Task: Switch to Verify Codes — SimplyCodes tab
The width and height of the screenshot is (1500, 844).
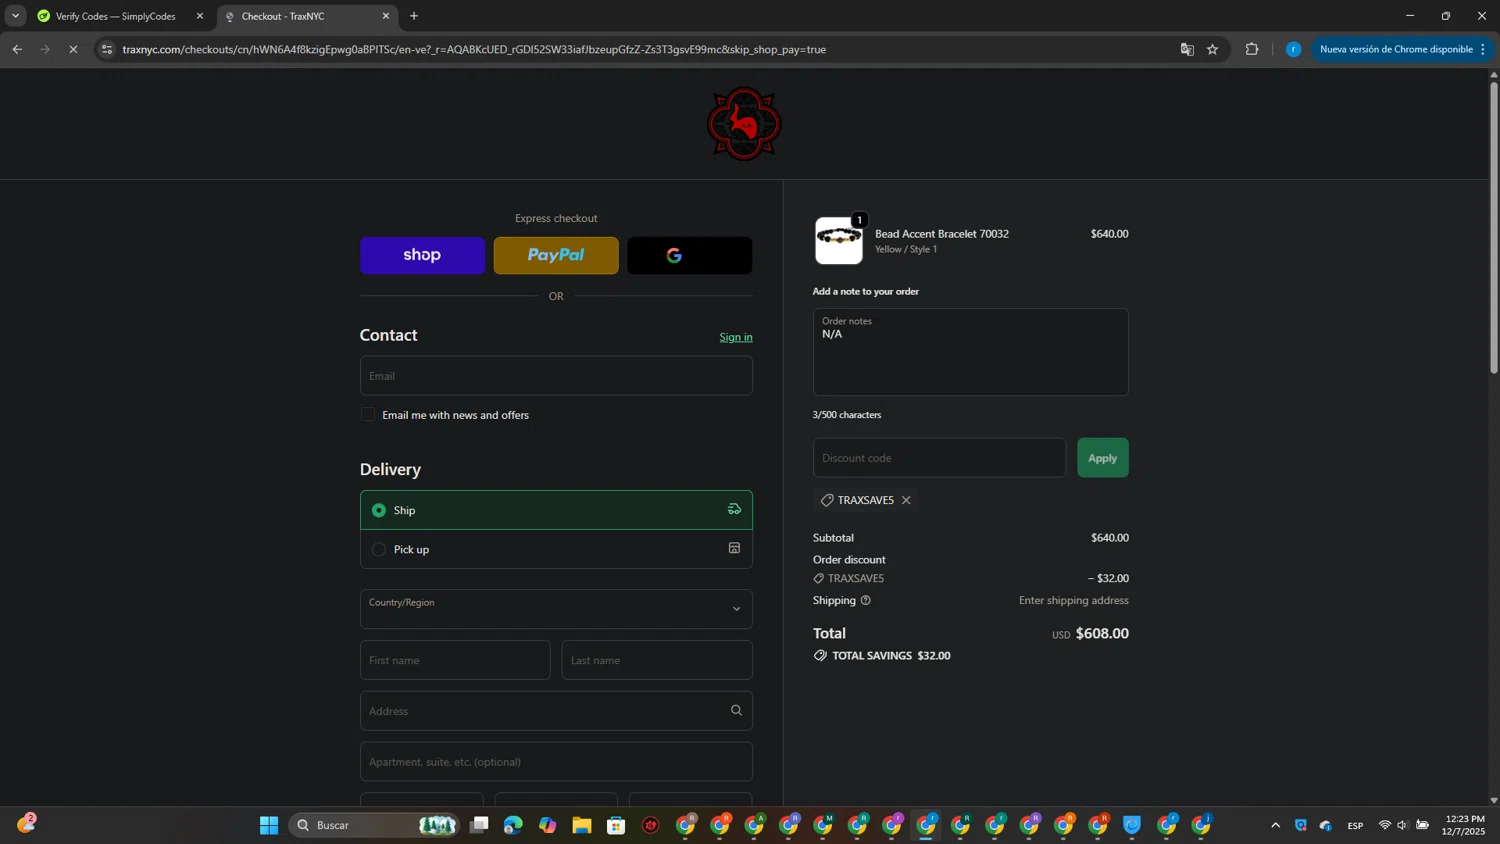Action: pos(115,16)
